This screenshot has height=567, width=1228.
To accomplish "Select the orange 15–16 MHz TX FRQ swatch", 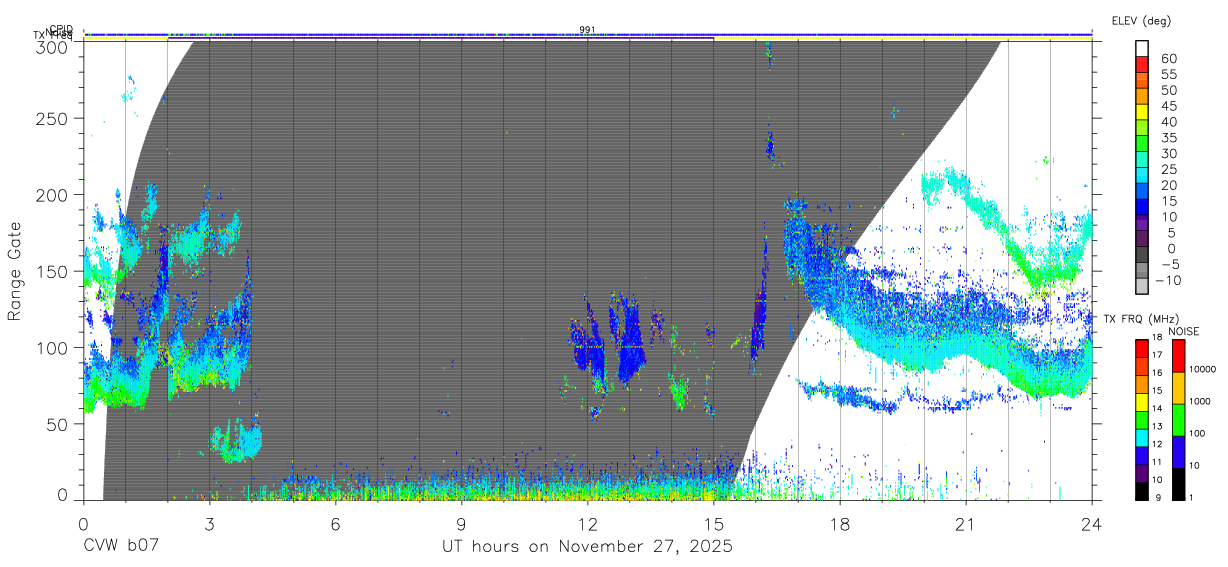I will click(1141, 384).
